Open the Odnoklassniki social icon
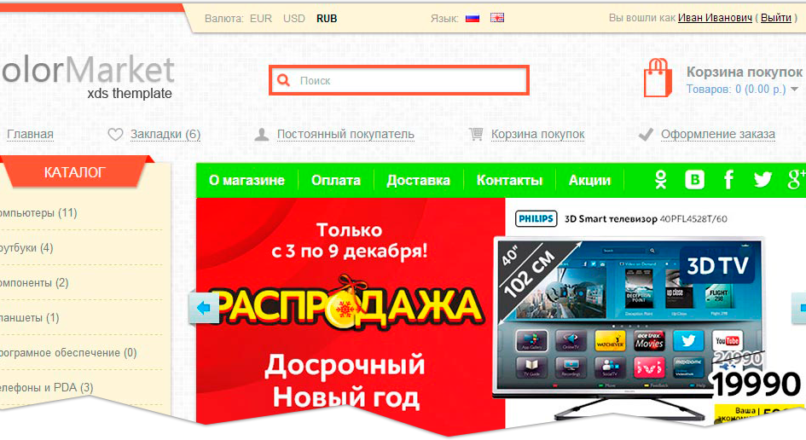Screen dimensions: 806x440 [661, 180]
